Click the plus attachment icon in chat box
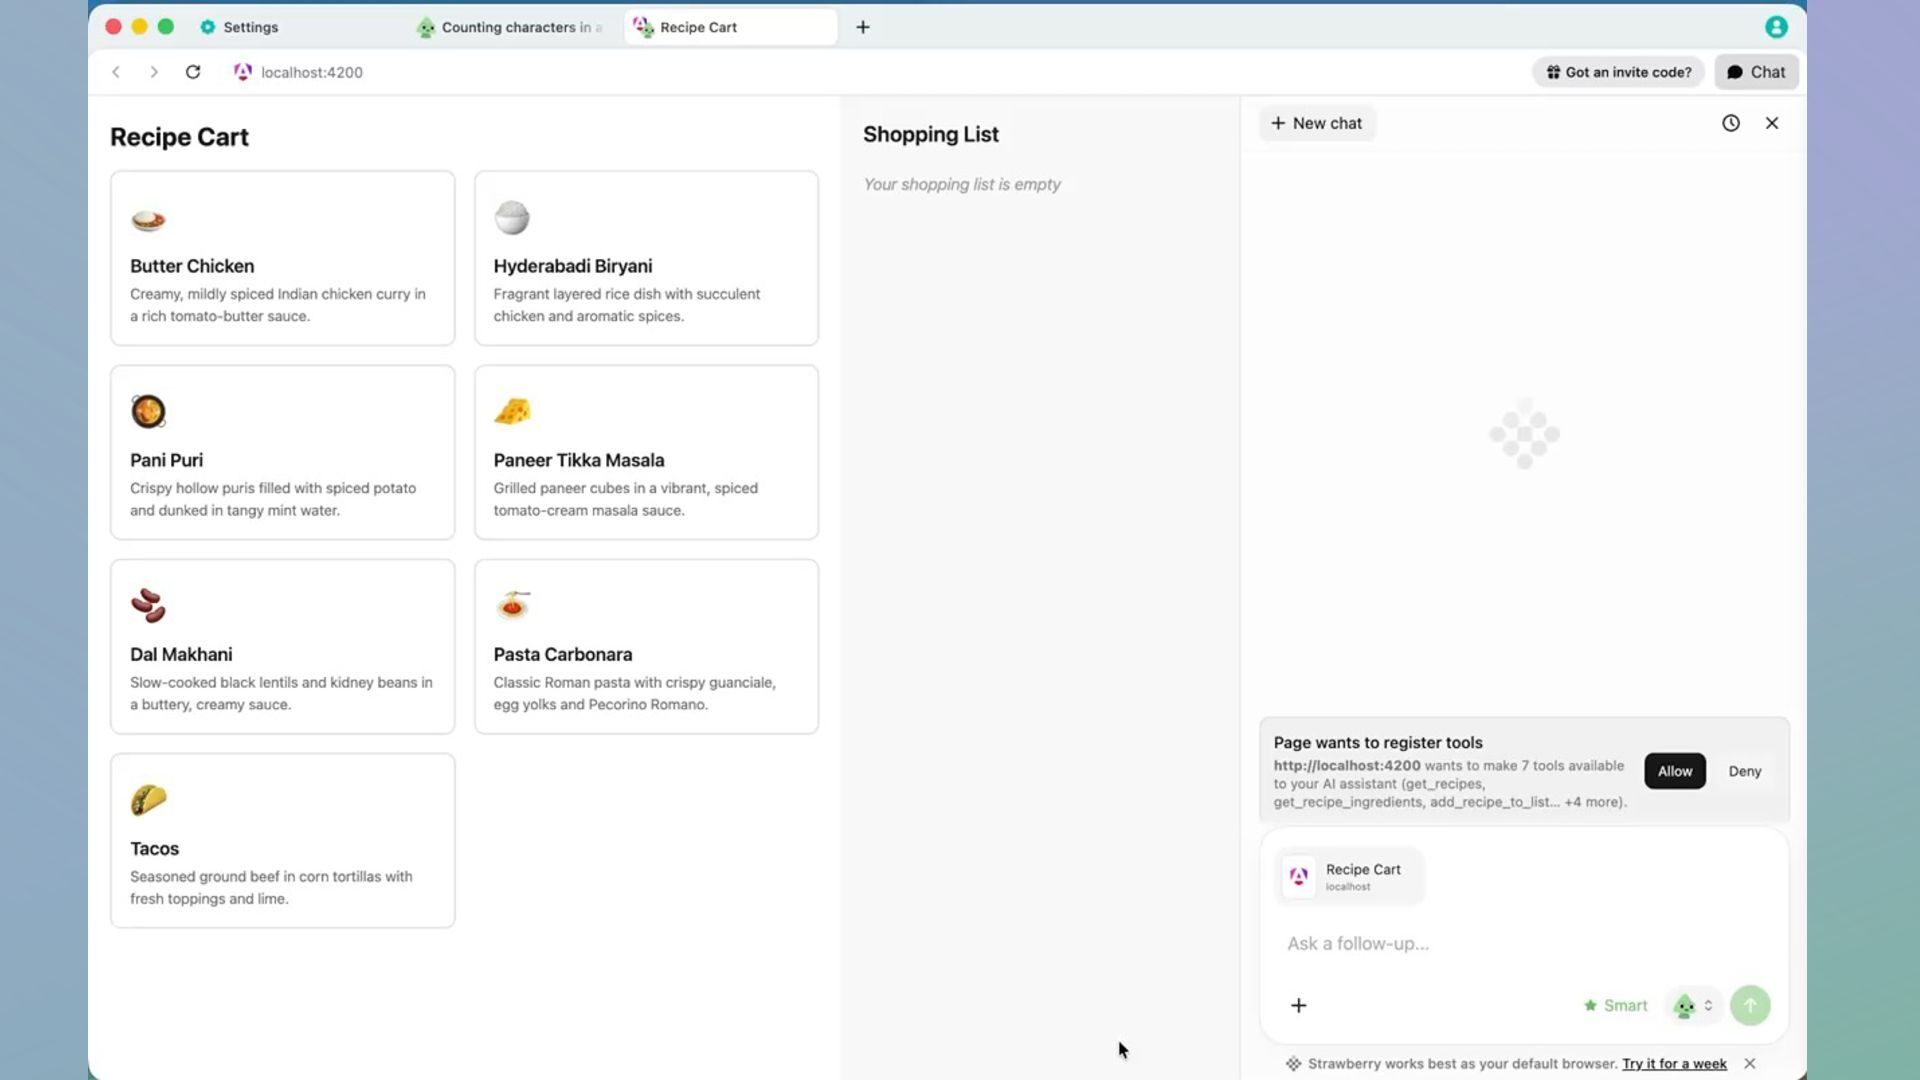Screen dimensions: 1920x1080 (x=1298, y=1005)
